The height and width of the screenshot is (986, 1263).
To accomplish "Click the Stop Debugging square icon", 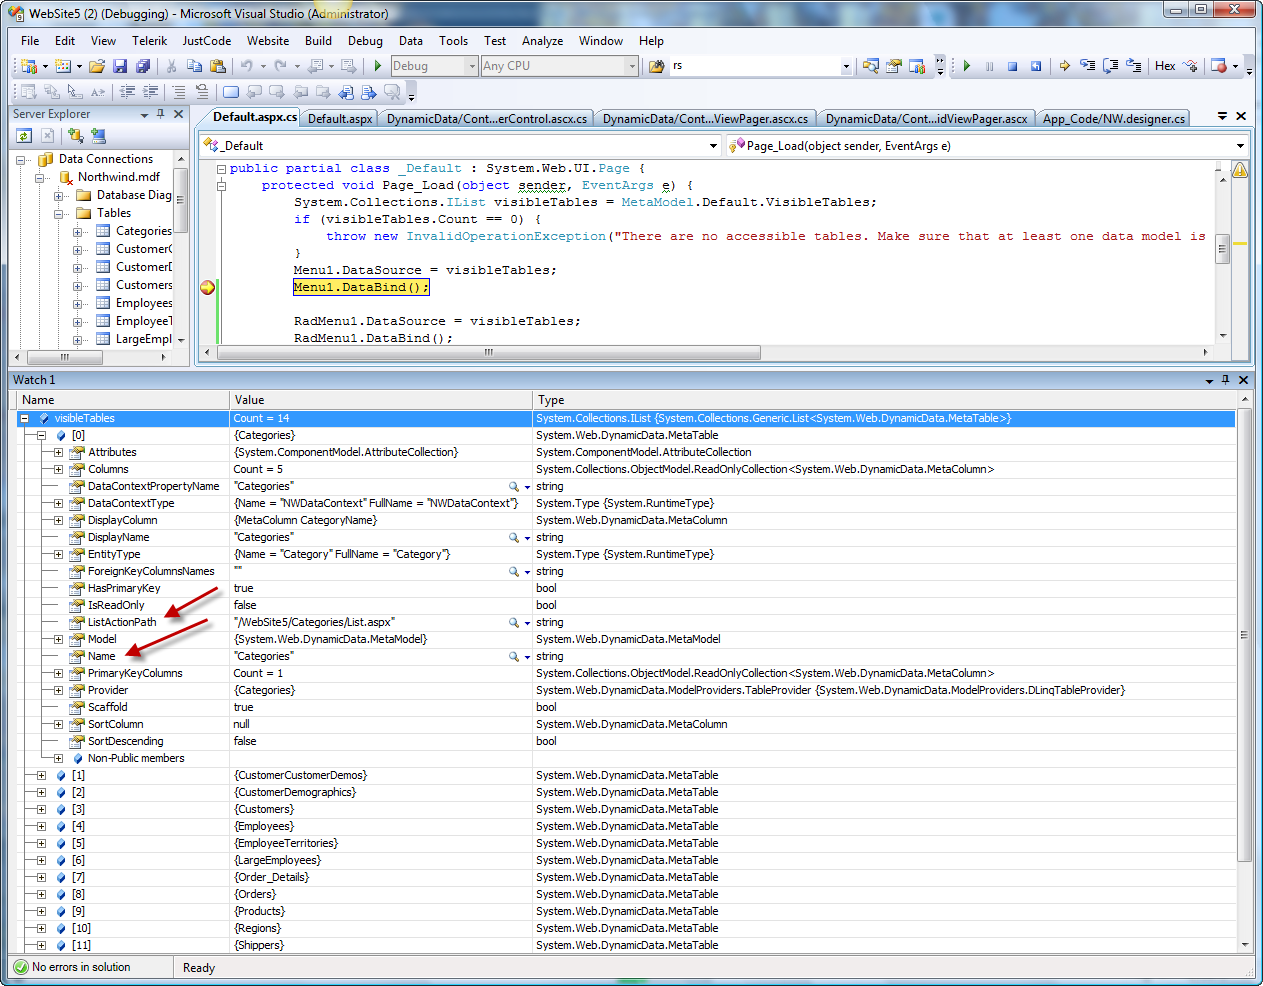I will (x=1012, y=66).
